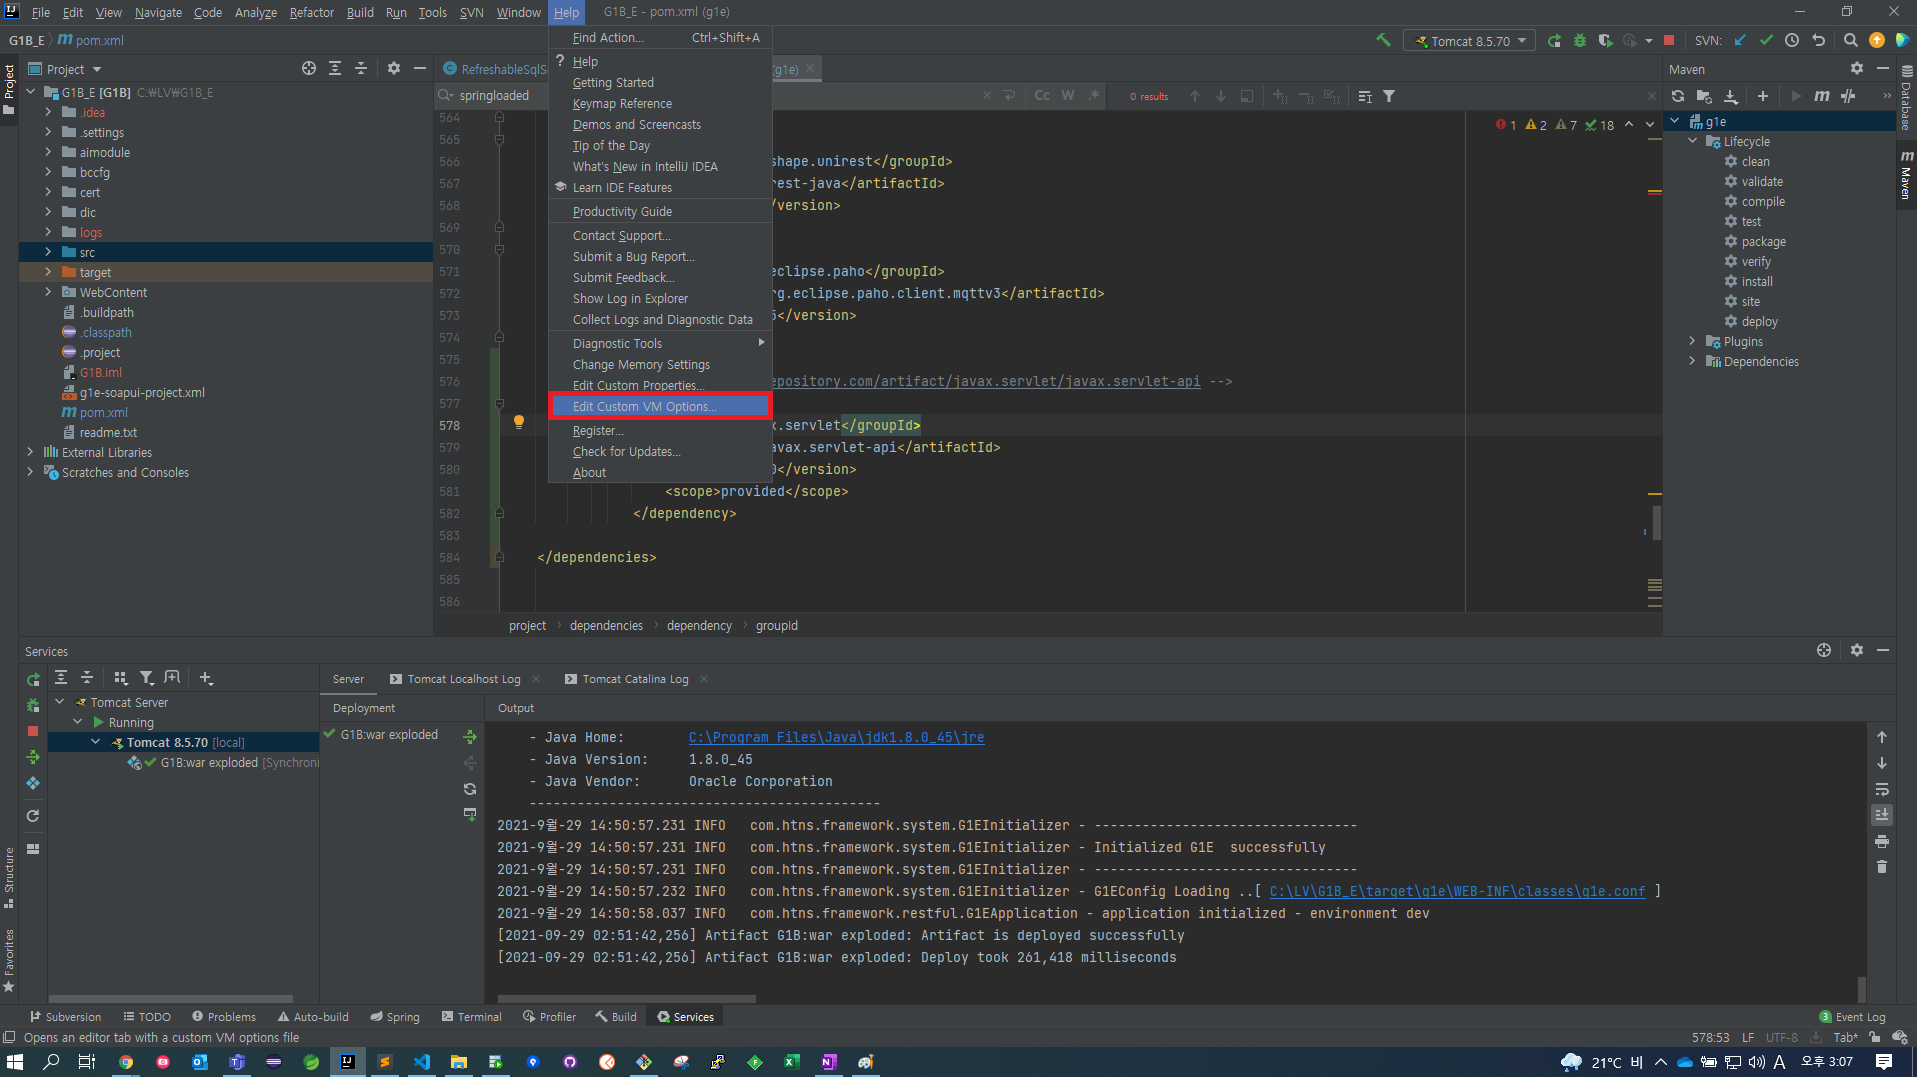Image resolution: width=1917 pixels, height=1077 pixels.
Task: Collapse all in Project panel toolbar
Action: click(361, 69)
